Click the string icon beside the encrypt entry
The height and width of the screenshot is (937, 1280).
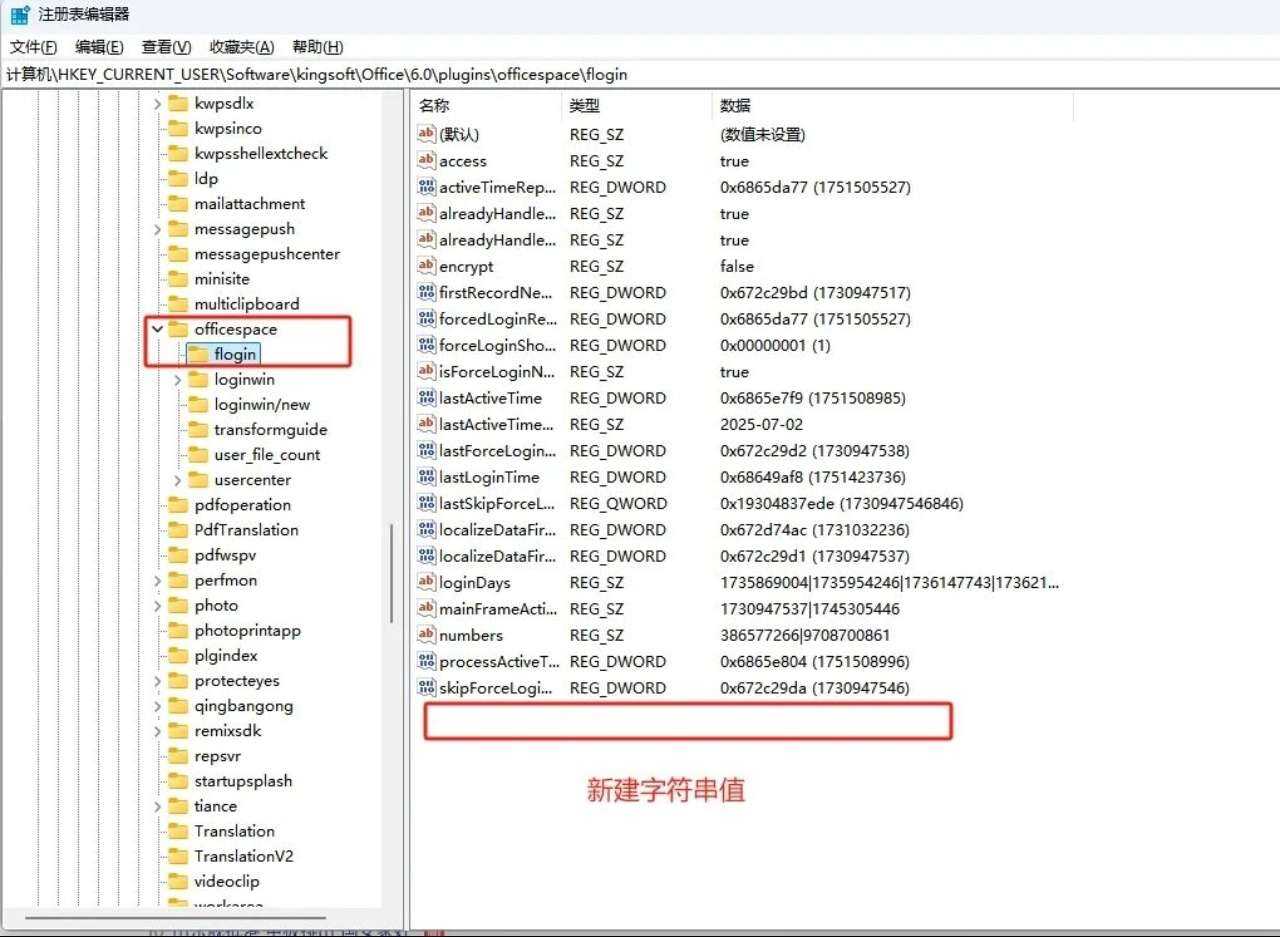[x=427, y=266]
